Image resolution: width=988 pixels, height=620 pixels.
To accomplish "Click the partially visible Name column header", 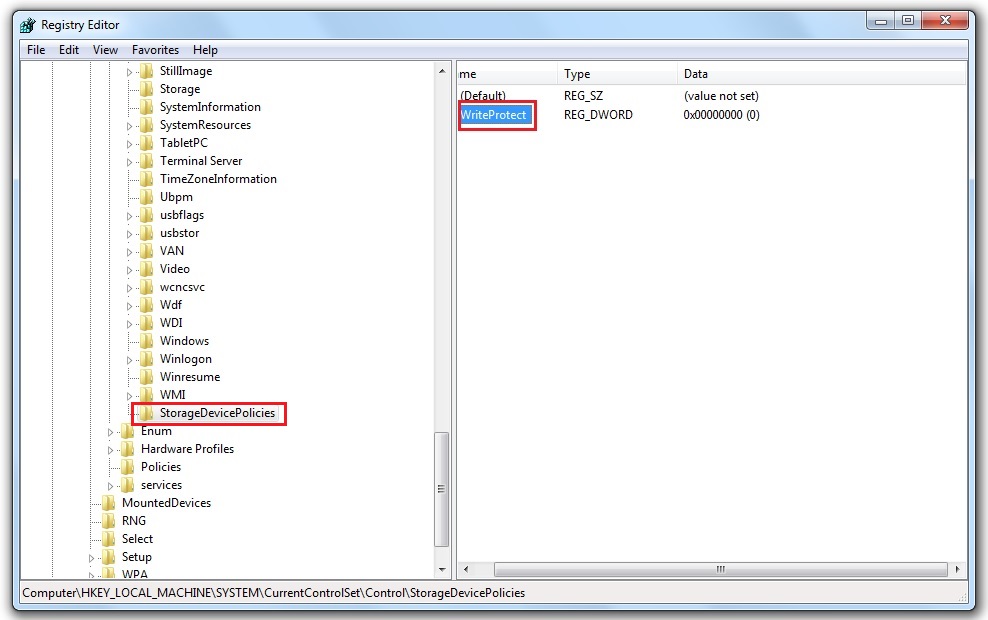I will (x=507, y=74).
